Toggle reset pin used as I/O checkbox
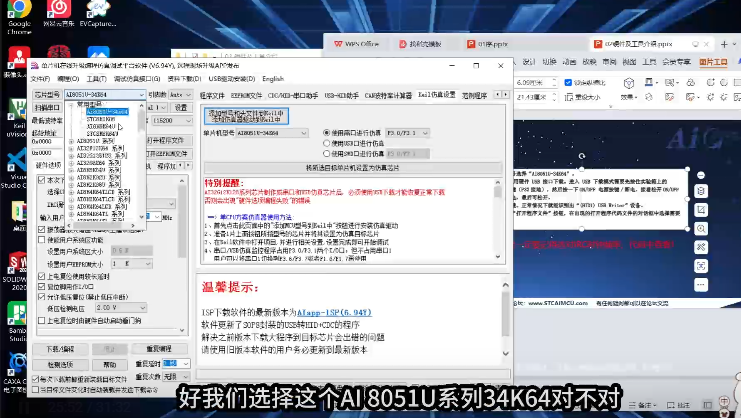741x418 pixels. pos(42,287)
